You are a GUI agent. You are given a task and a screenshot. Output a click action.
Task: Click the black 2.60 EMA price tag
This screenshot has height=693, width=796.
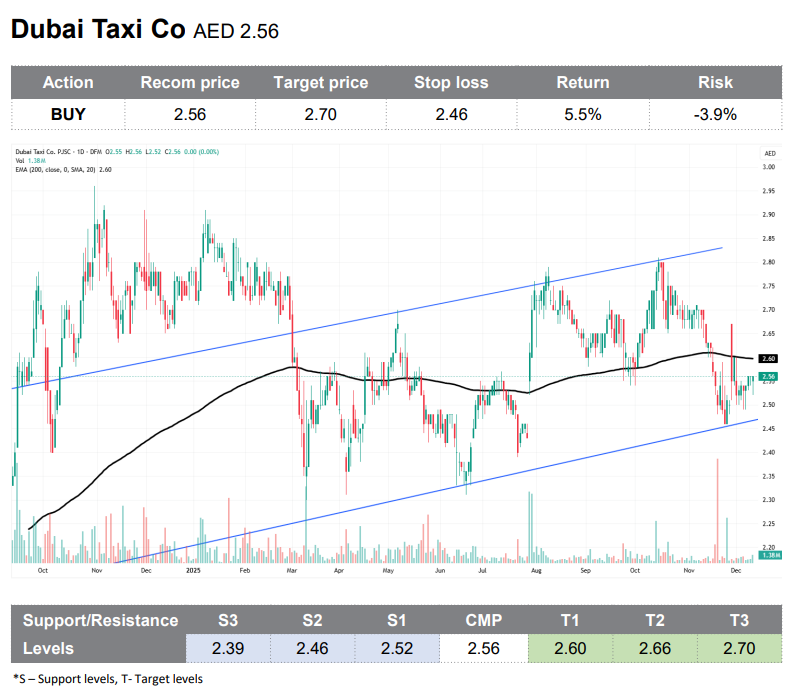click(x=769, y=358)
